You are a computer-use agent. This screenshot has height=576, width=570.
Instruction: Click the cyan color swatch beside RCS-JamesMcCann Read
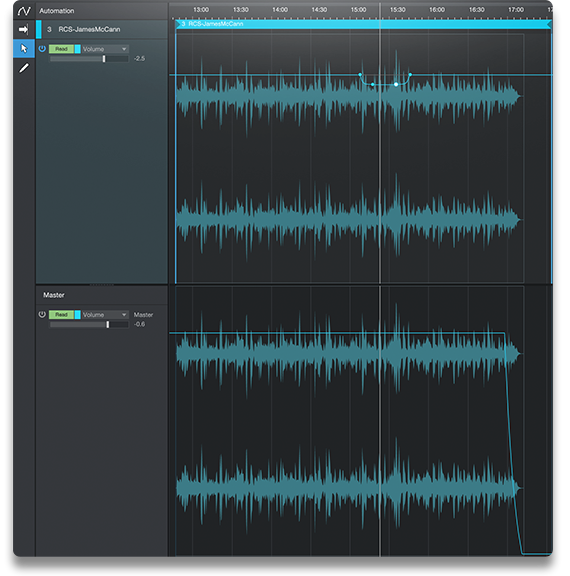pos(77,49)
